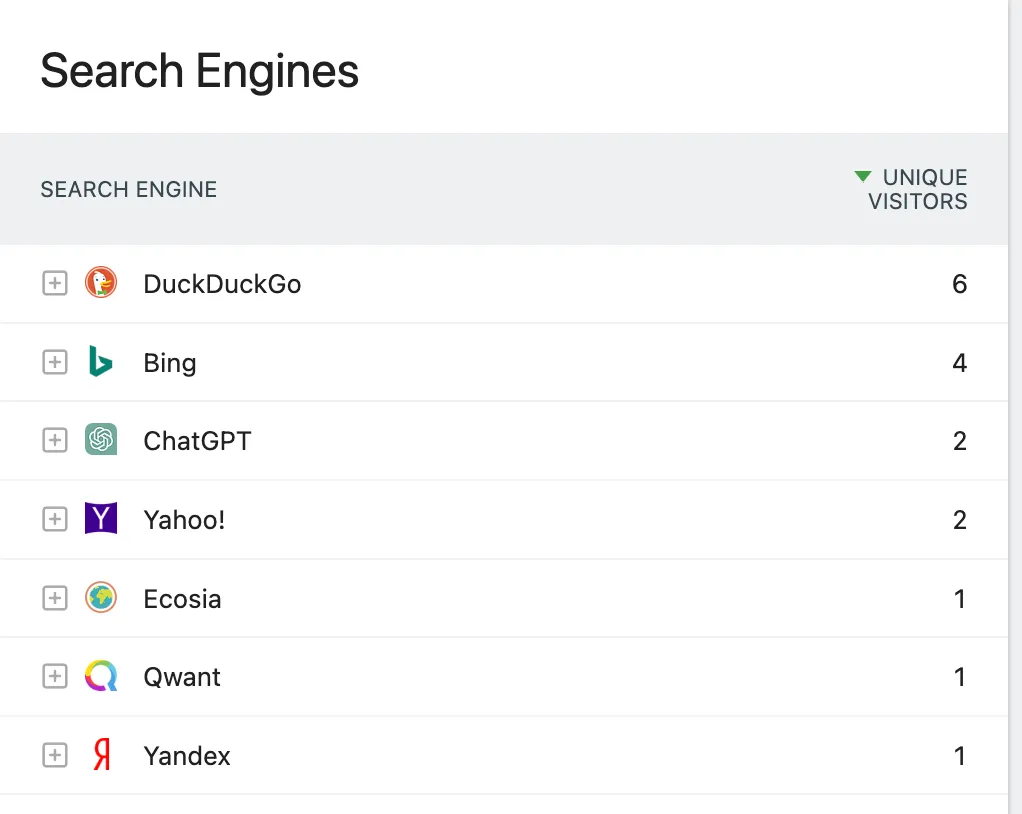This screenshot has width=1022, height=814.
Task: Click the Yandex red logo icon
Action: [x=101, y=756]
